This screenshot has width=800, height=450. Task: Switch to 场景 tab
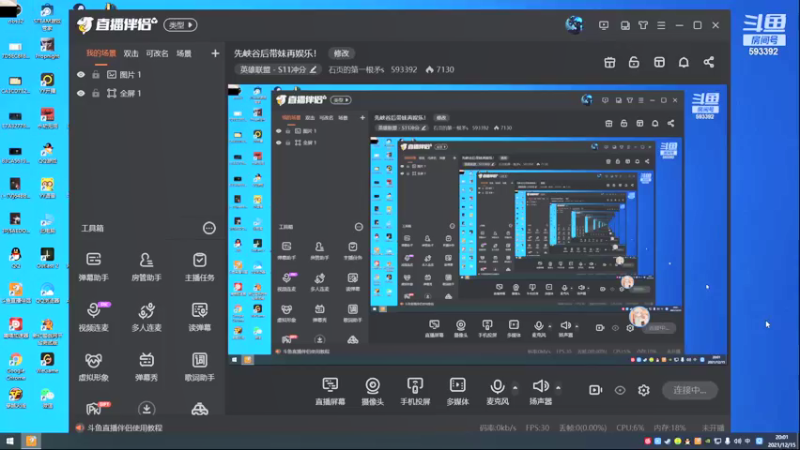184,54
